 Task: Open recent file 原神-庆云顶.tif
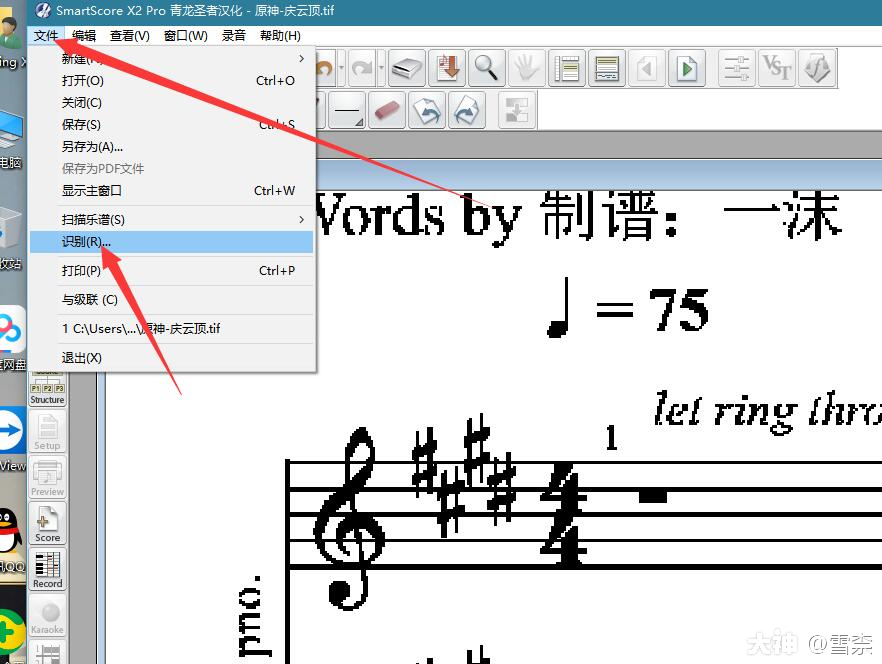[x=141, y=328]
